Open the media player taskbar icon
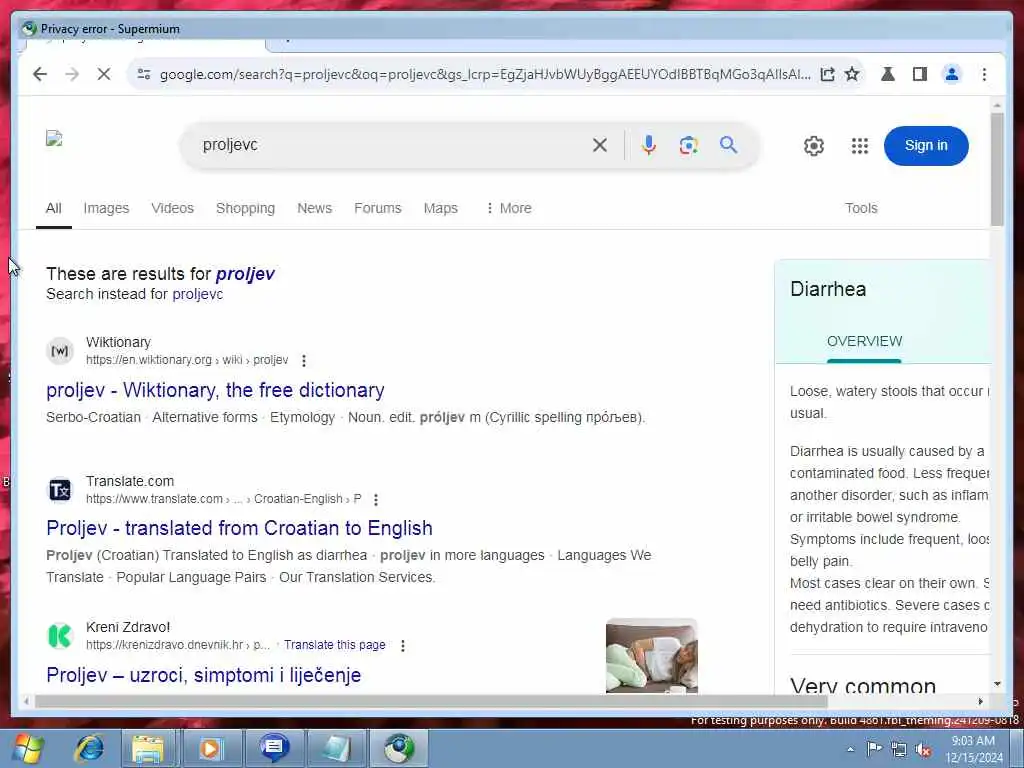Screen dimensions: 1024x768 210,749
